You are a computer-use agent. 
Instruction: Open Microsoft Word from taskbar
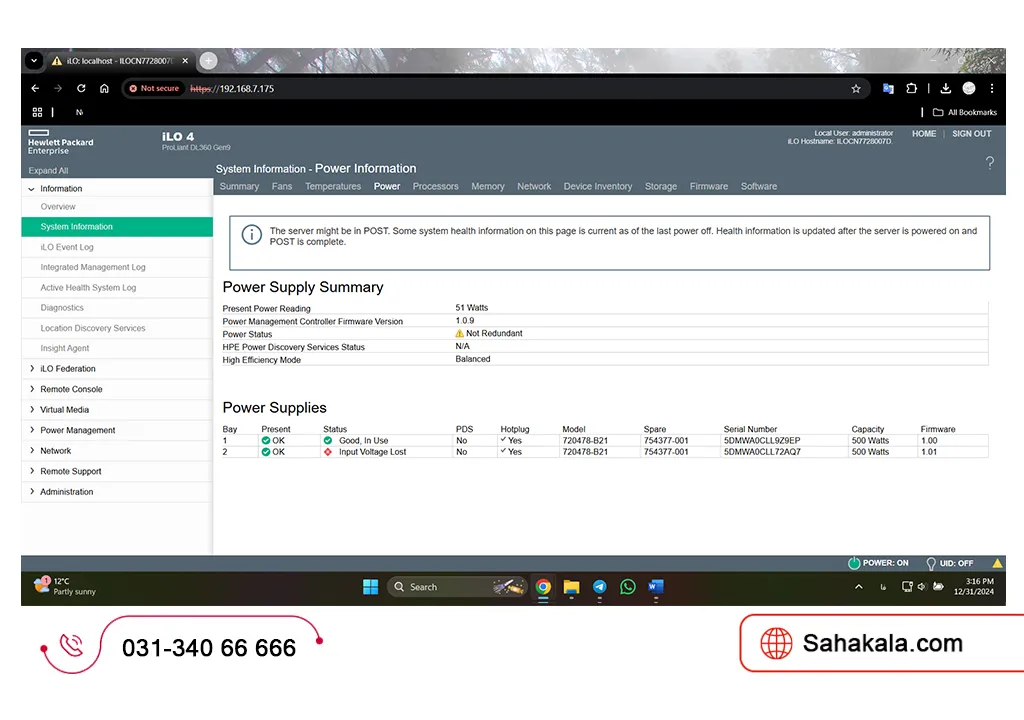click(x=656, y=587)
